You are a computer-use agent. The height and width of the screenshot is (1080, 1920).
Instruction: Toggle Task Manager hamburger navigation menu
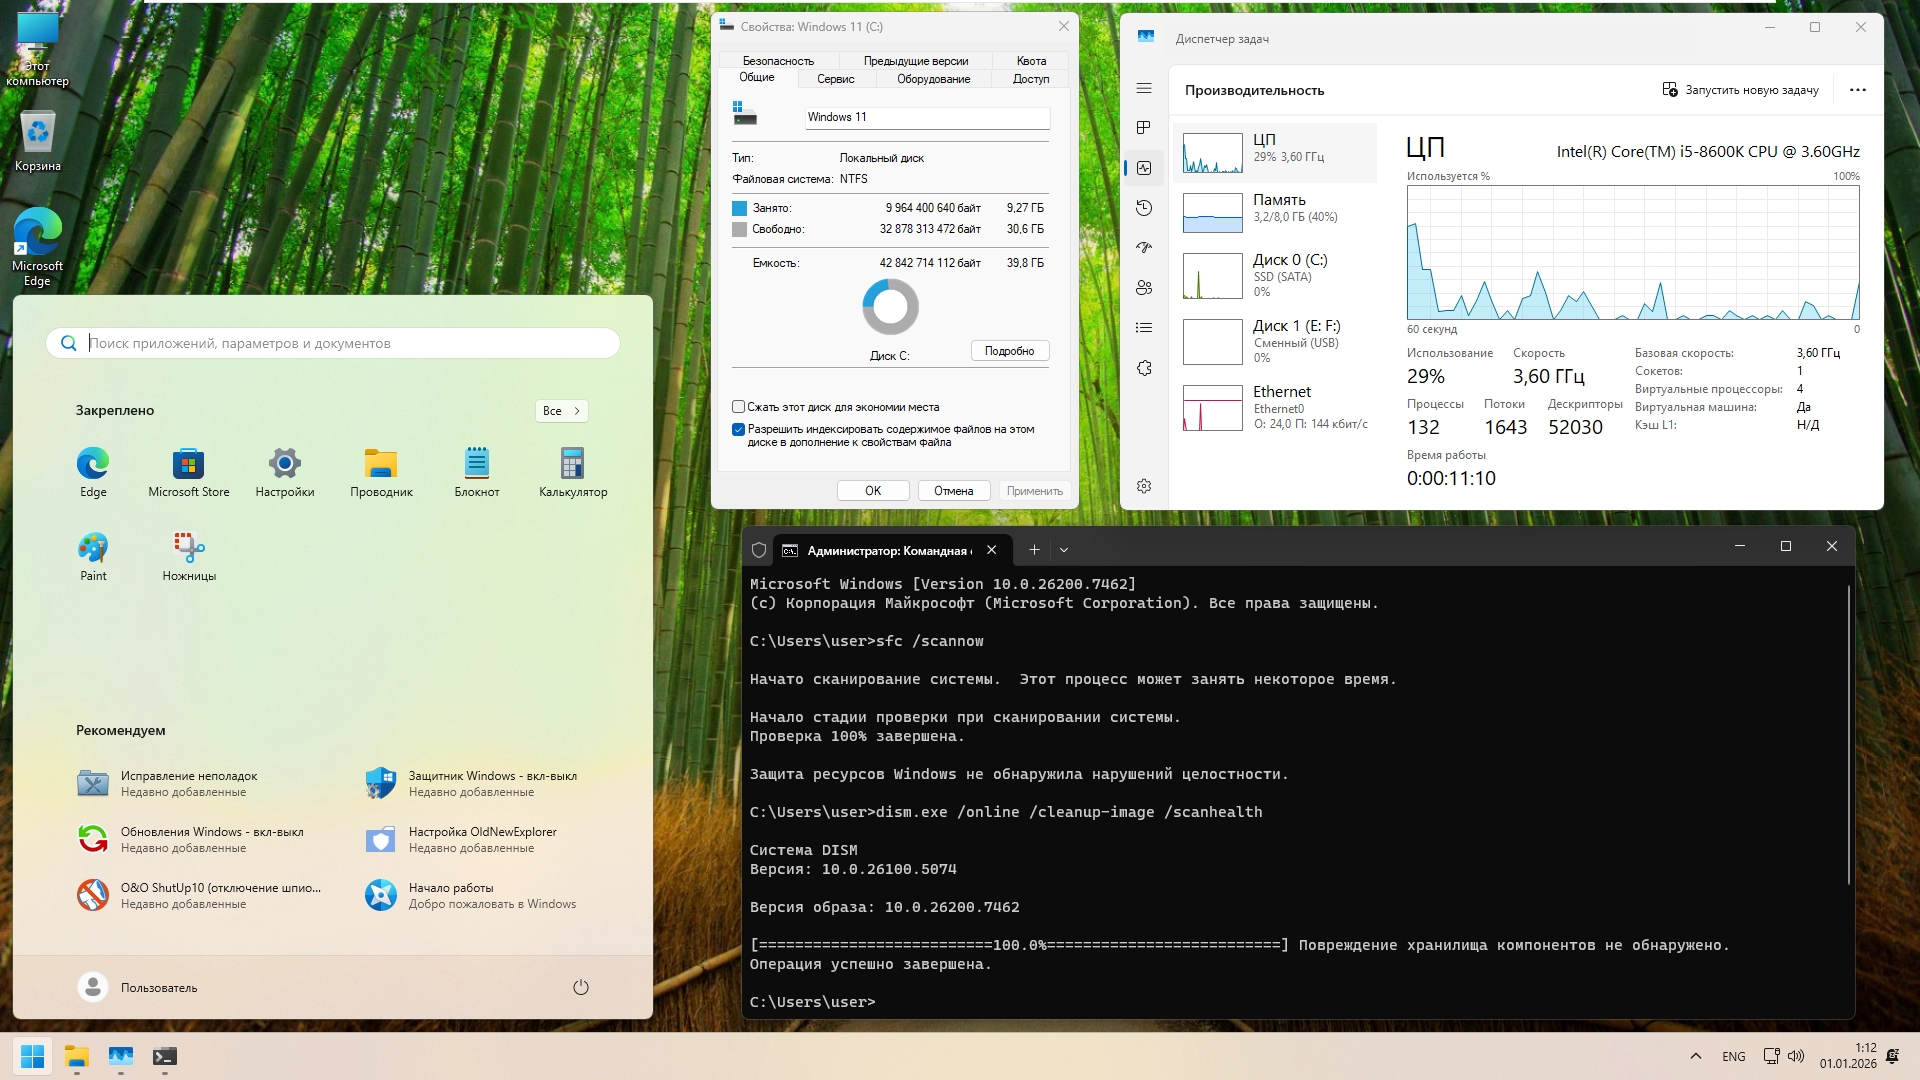coord(1144,89)
